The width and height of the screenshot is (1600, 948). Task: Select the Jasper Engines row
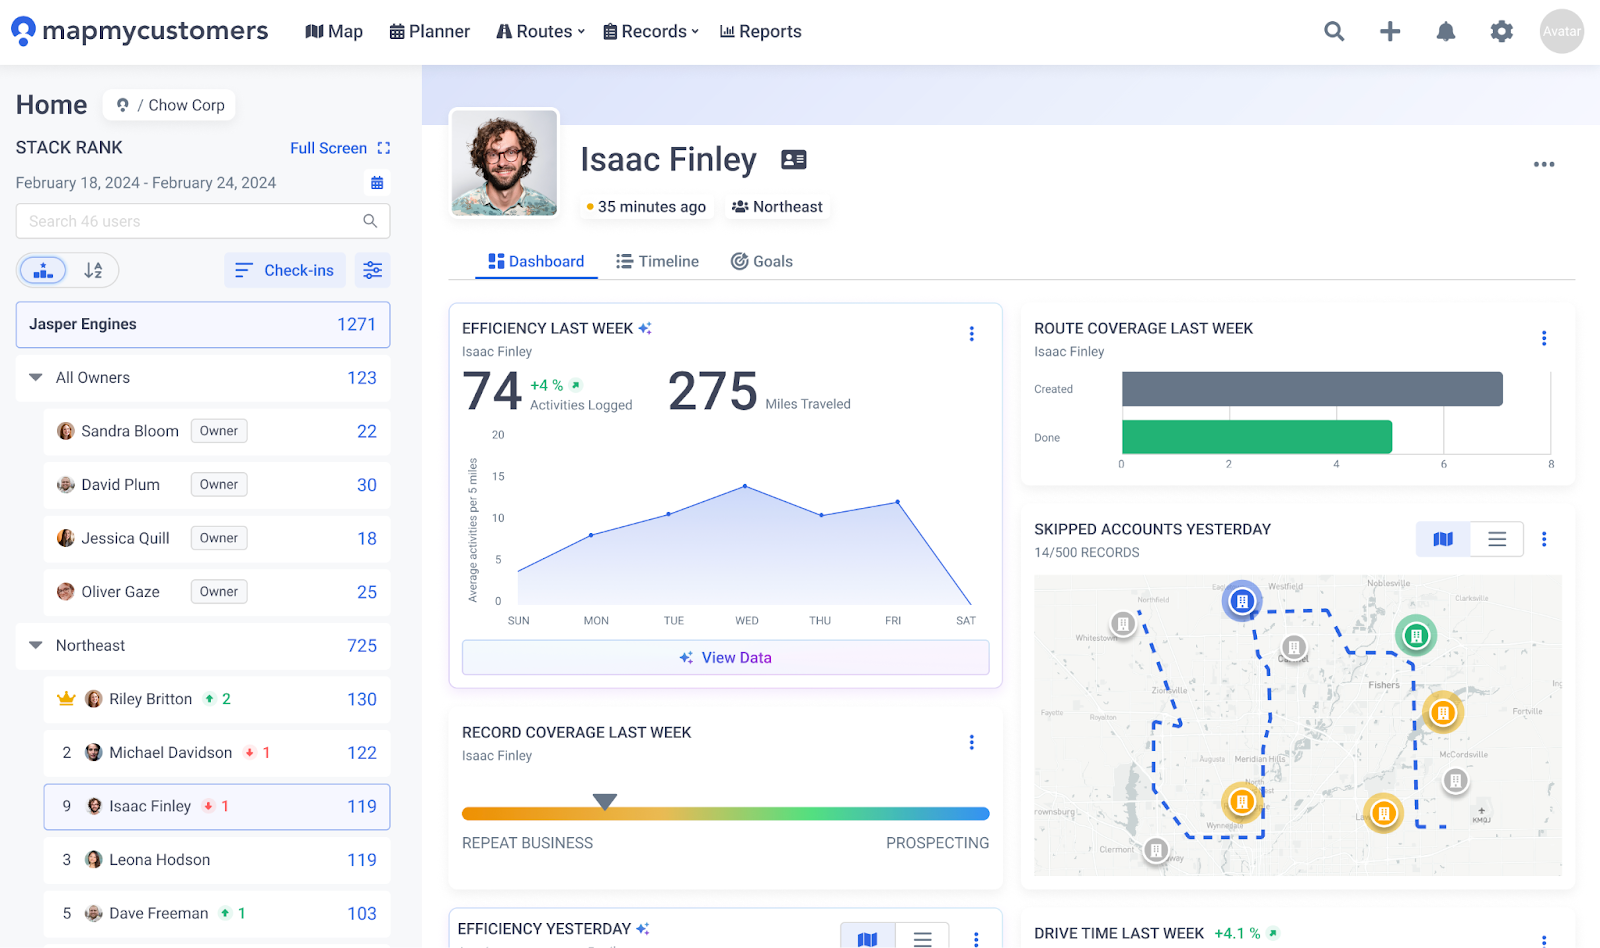203,325
